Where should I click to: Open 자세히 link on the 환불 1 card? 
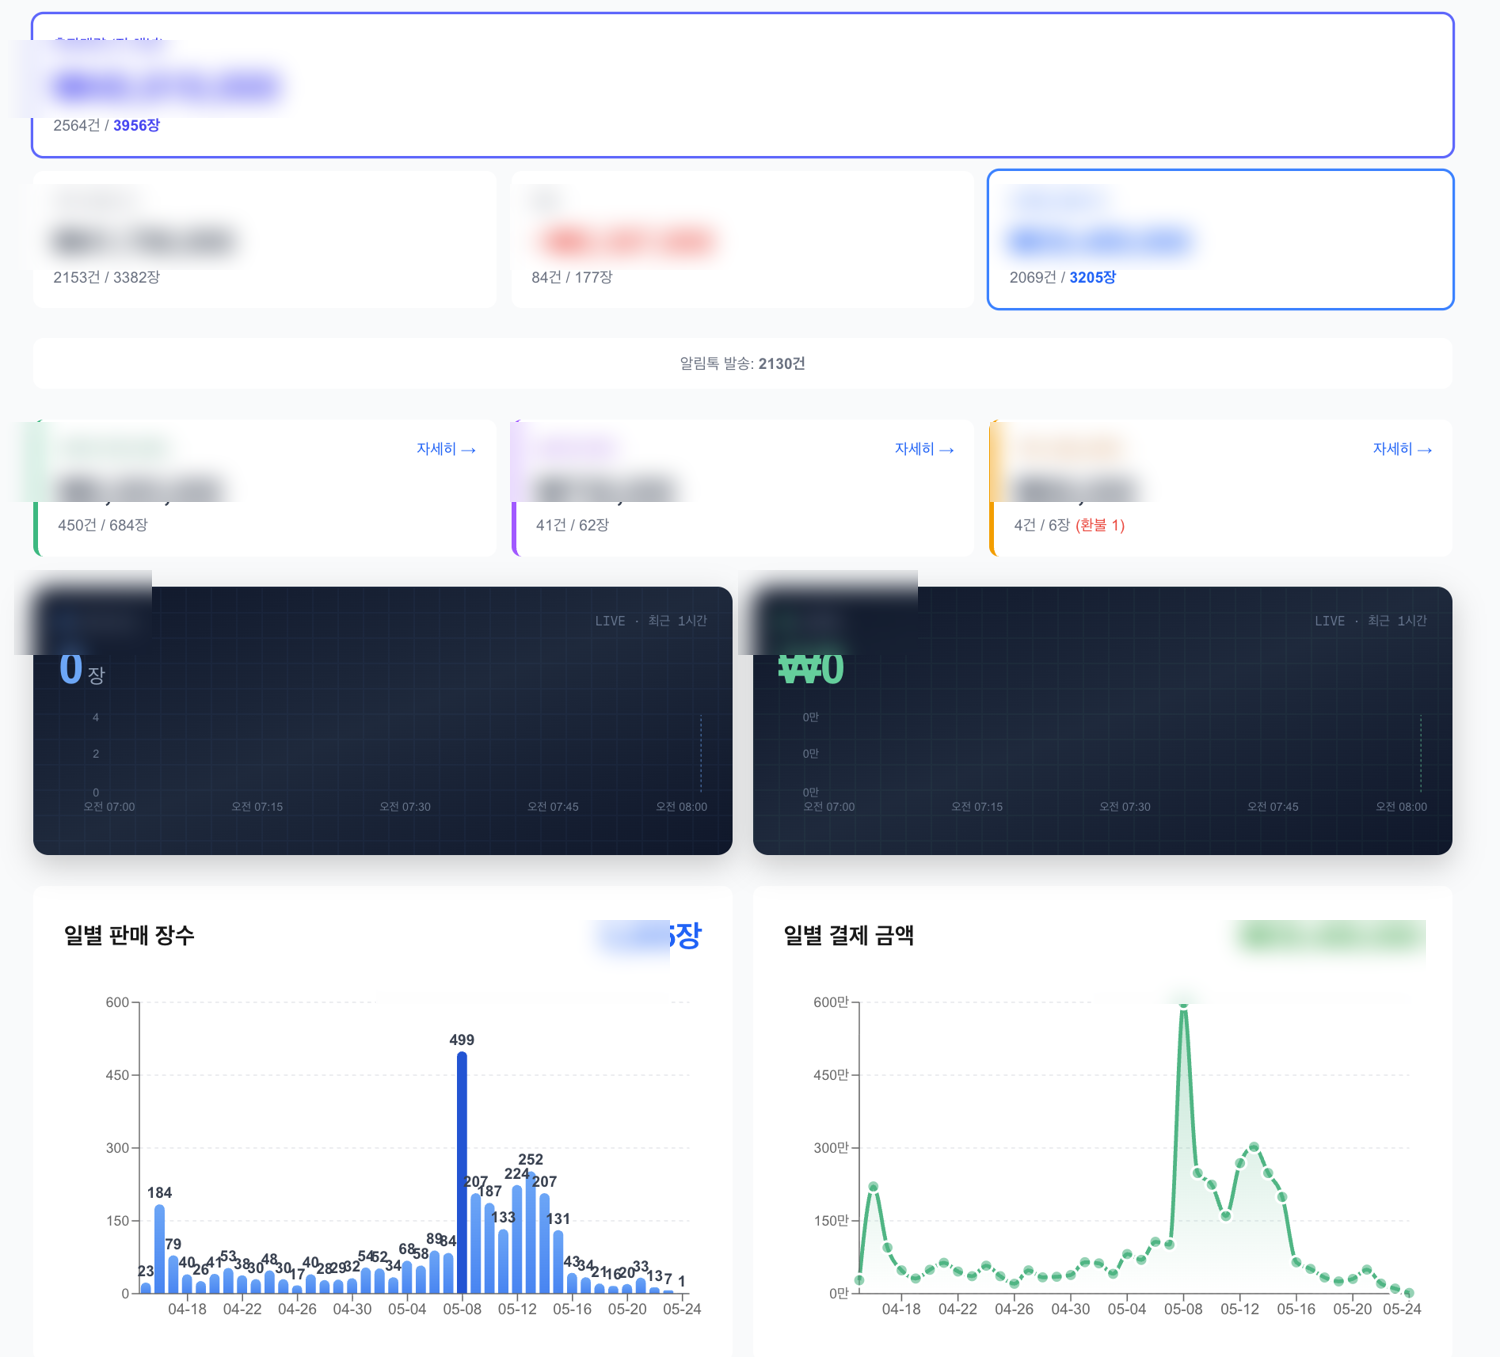tap(1402, 449)
